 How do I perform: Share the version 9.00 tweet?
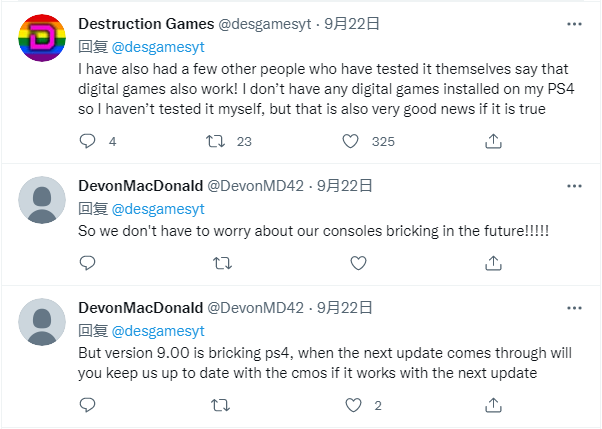[x=493, y=405]
